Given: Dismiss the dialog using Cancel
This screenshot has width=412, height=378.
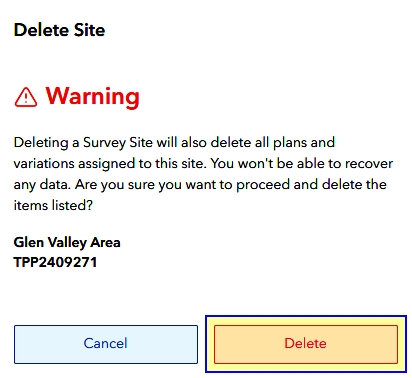Looking at the screenshot, I should (x=106, y=344).
